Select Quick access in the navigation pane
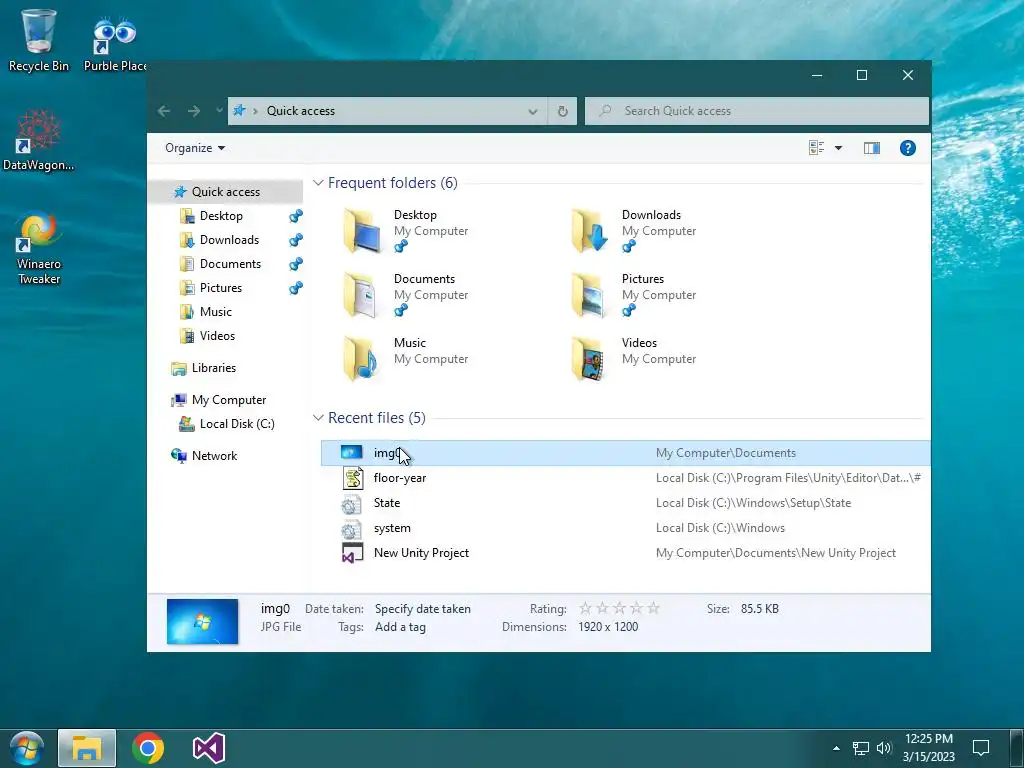 [226, 192]
